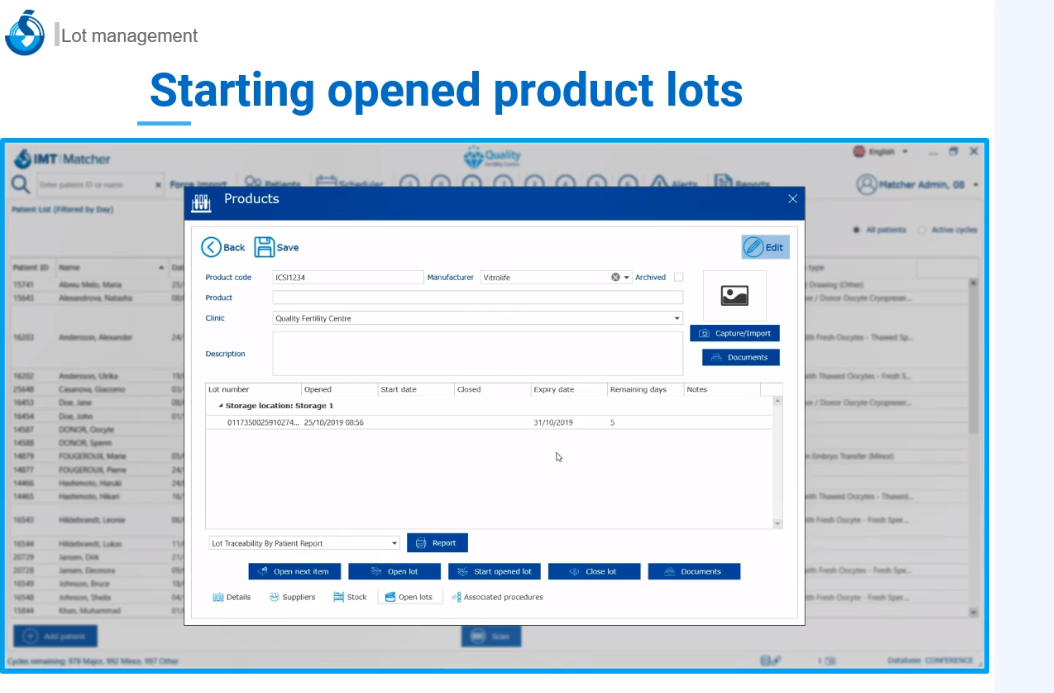Select the Active cycles radio button
Viewport: 1054px width, 693px height.
tap(922, 230)
